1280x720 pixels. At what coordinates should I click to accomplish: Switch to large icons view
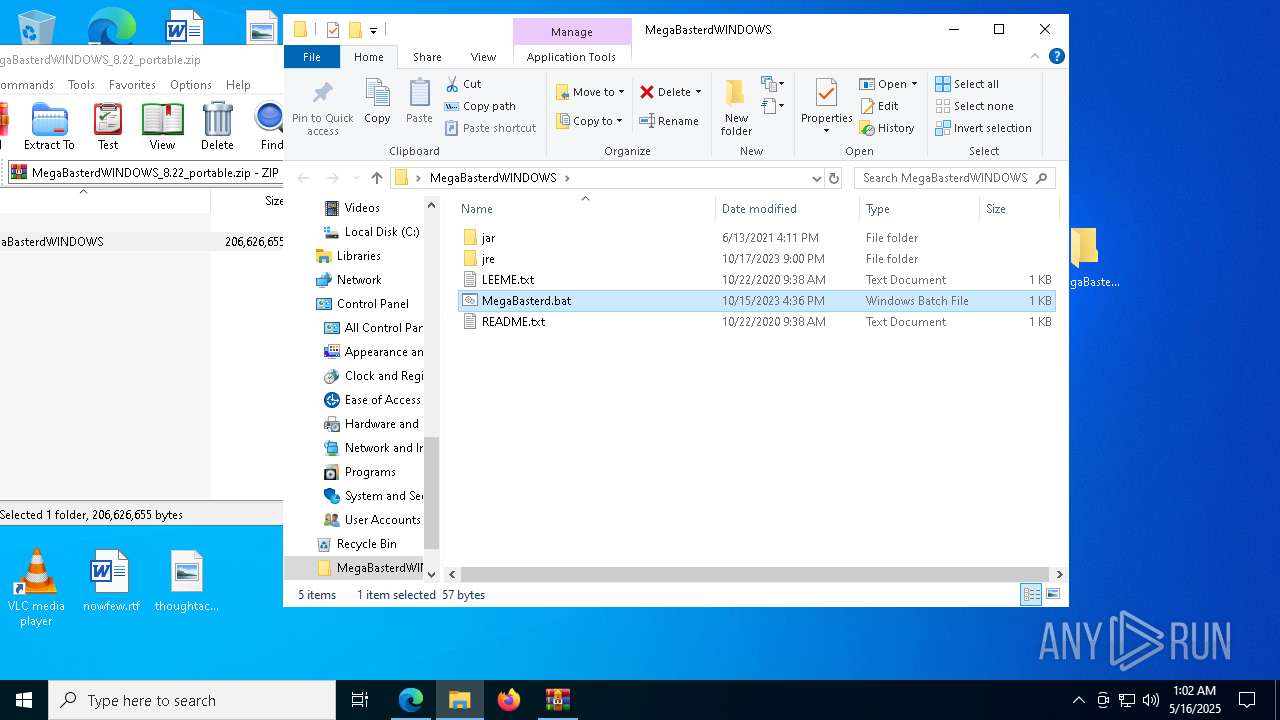1052,595
